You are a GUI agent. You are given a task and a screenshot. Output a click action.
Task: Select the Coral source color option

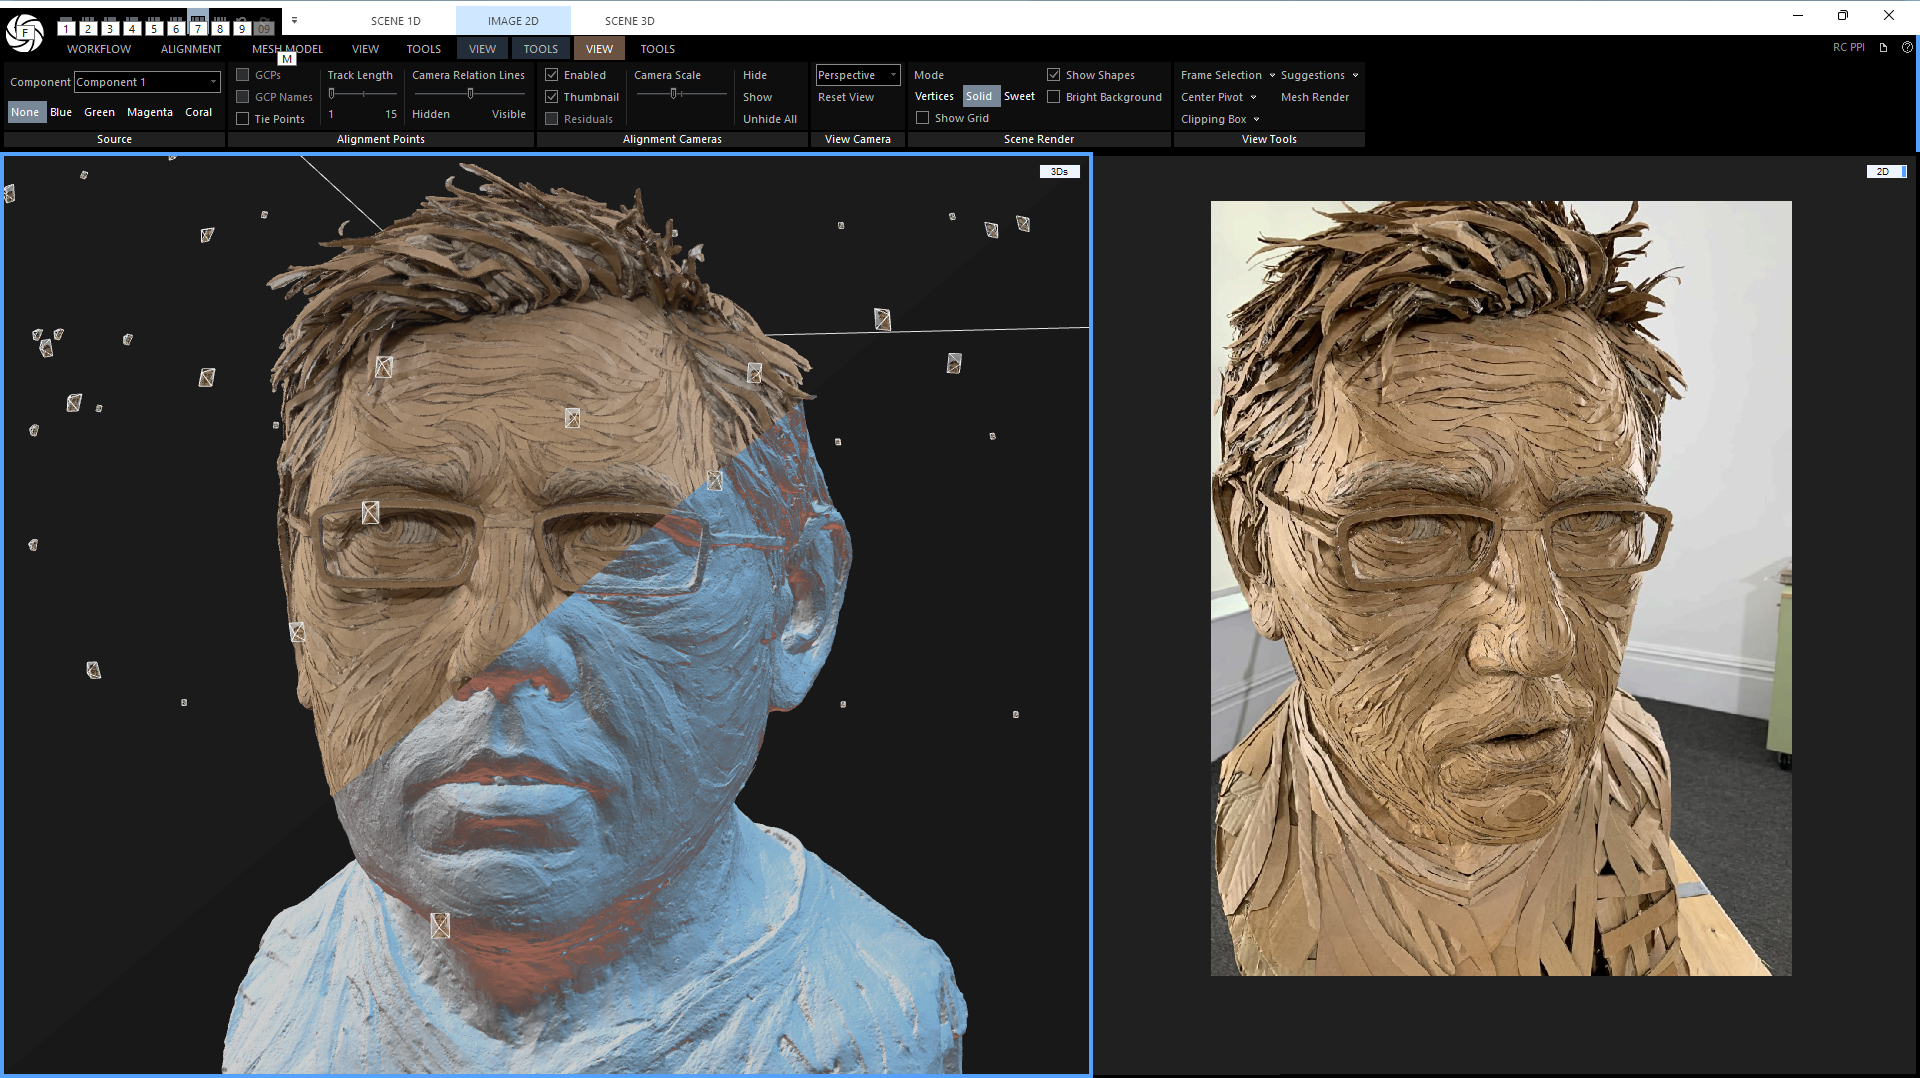pyautogui.click(x=198, y=112)
